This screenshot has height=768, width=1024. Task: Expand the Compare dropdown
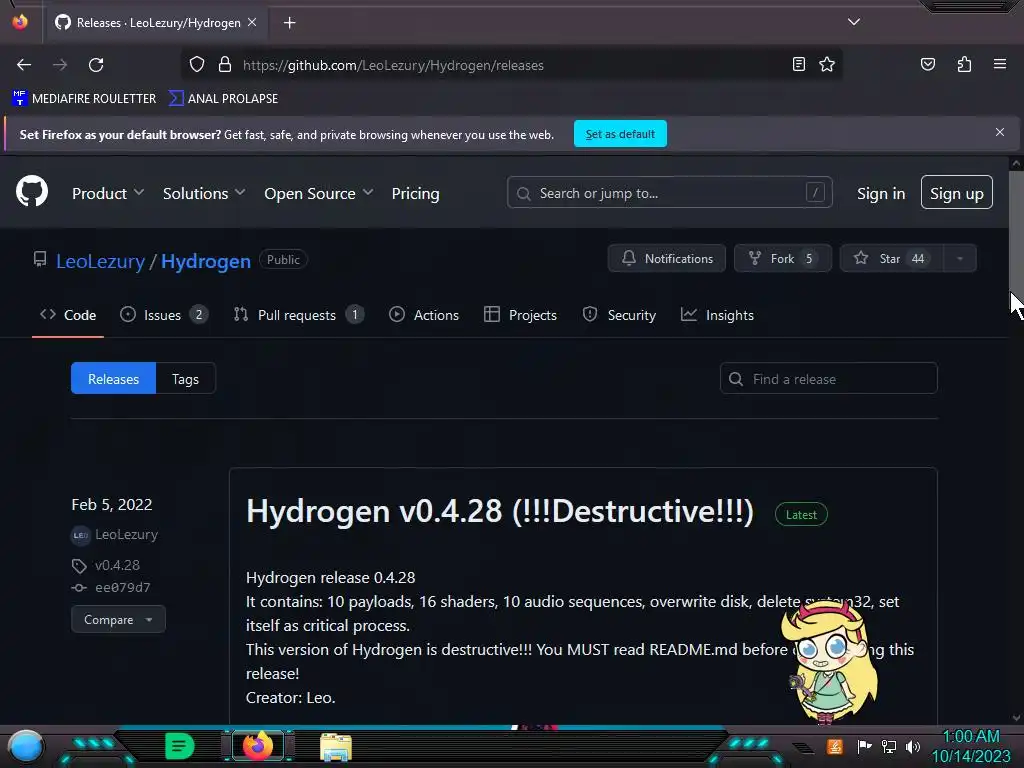pyautogui.click(x=118, y=619)
